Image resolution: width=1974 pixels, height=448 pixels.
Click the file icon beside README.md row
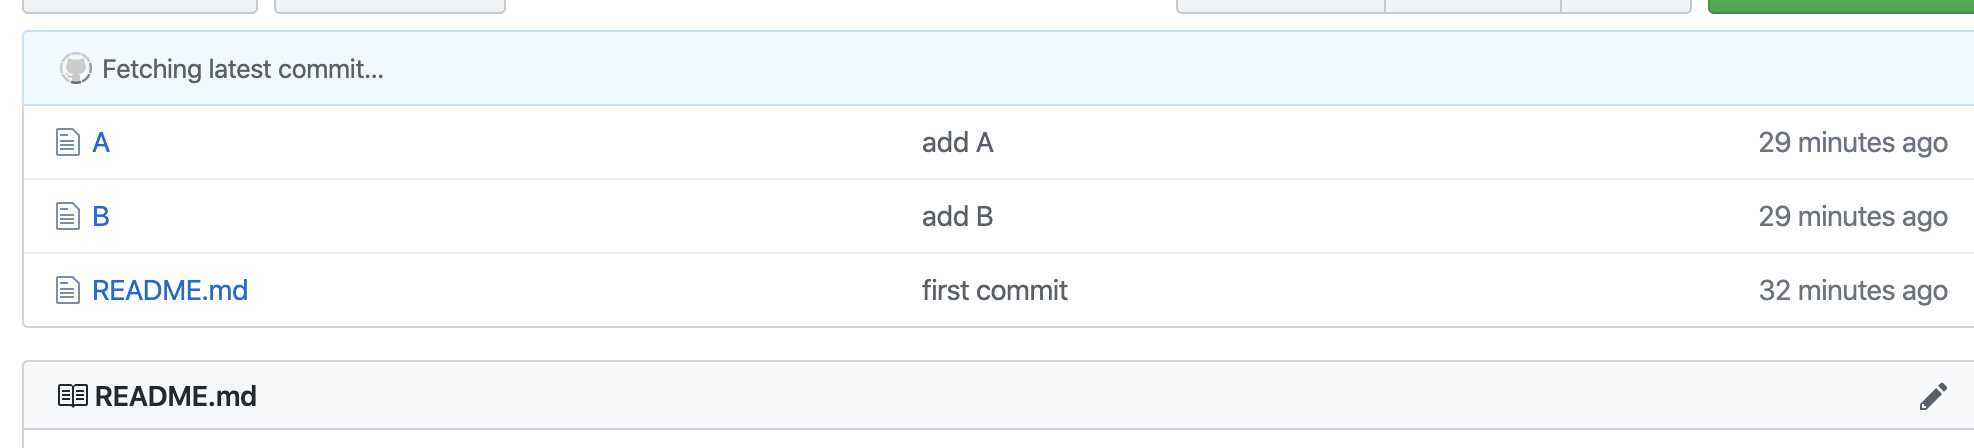(x=68, y=291)
